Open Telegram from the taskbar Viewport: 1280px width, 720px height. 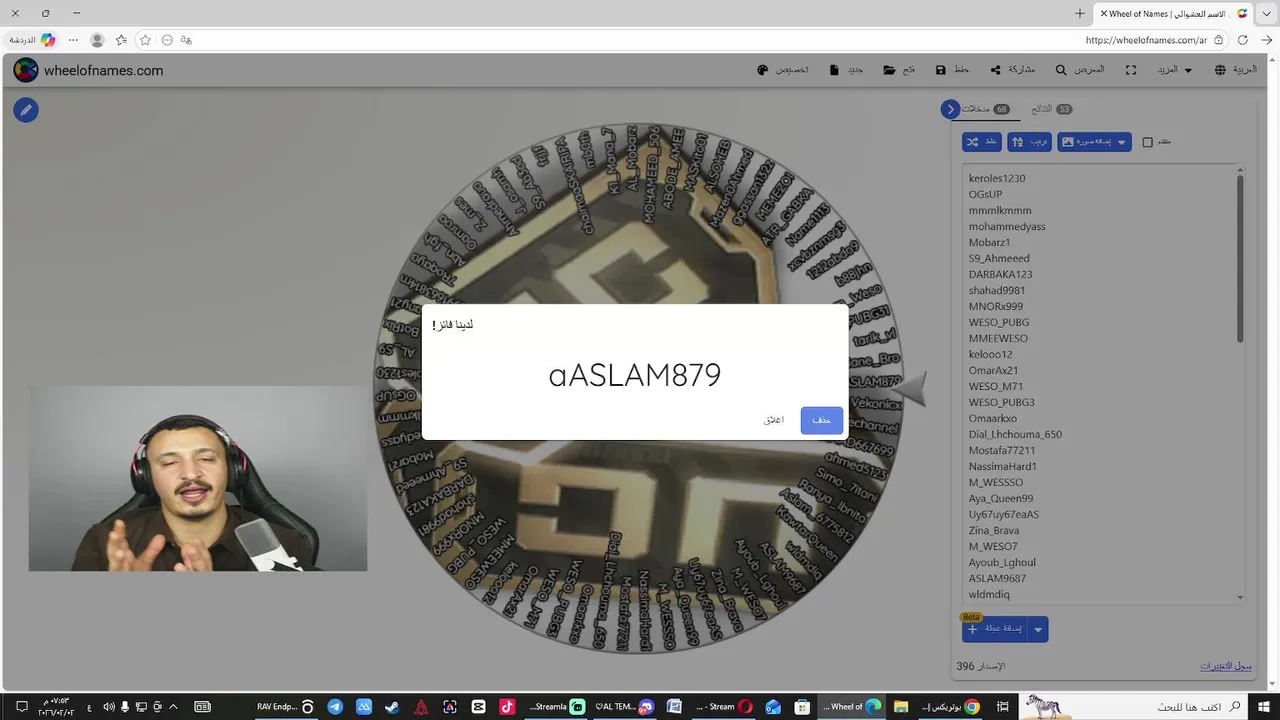click(335, 706)
